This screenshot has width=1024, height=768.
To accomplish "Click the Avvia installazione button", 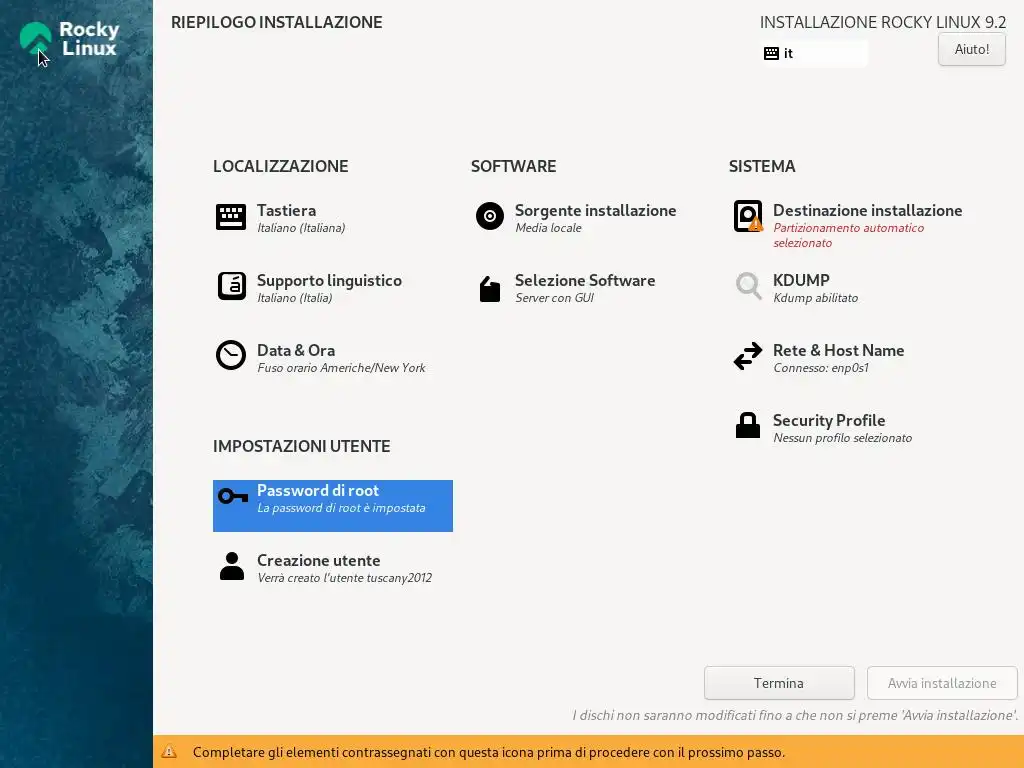I will click(x=942, y=683).
